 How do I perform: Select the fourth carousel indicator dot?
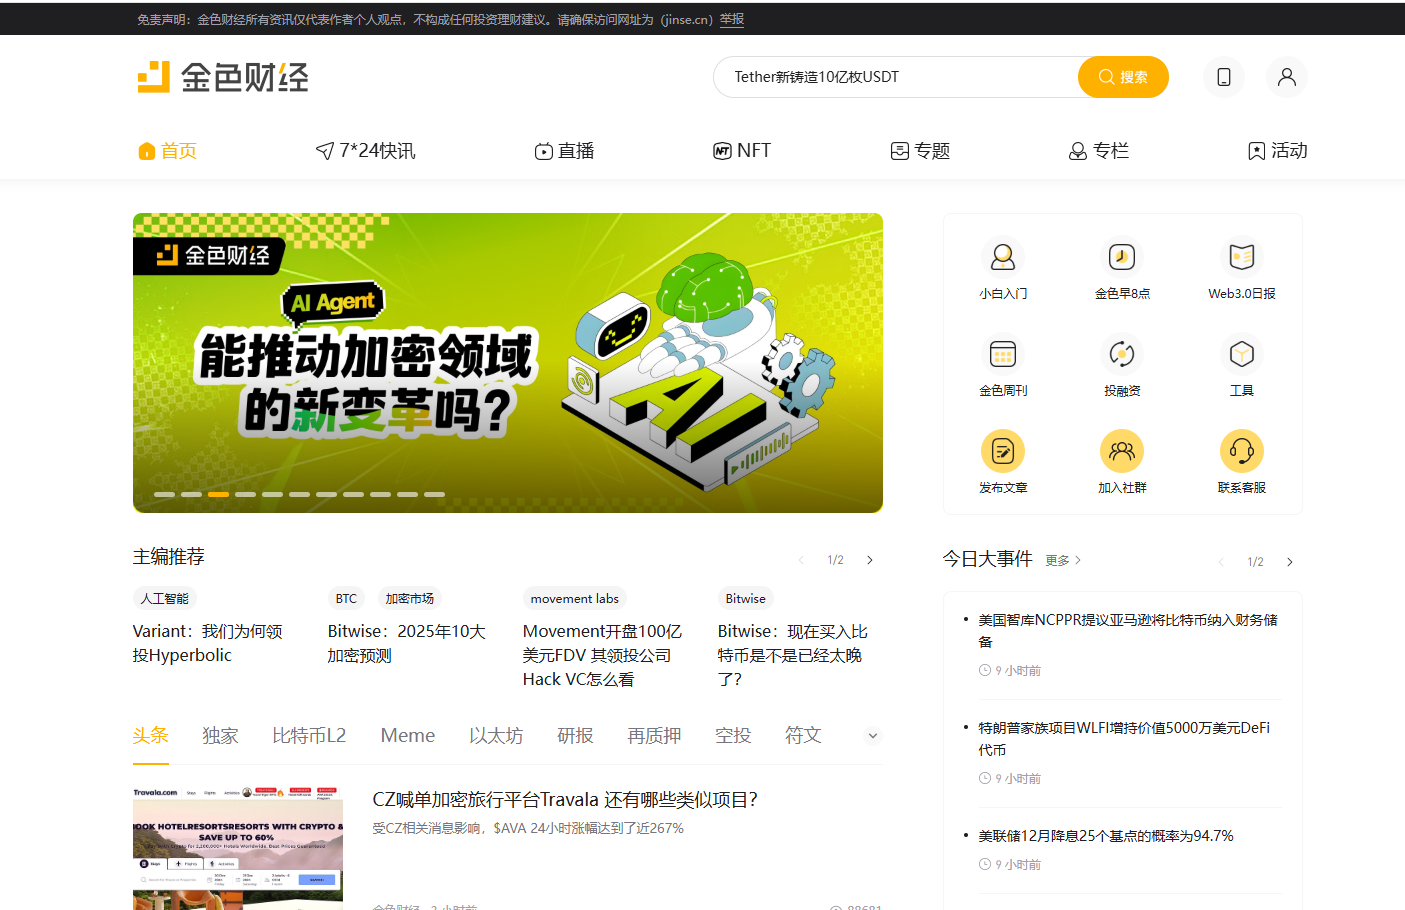246,493
